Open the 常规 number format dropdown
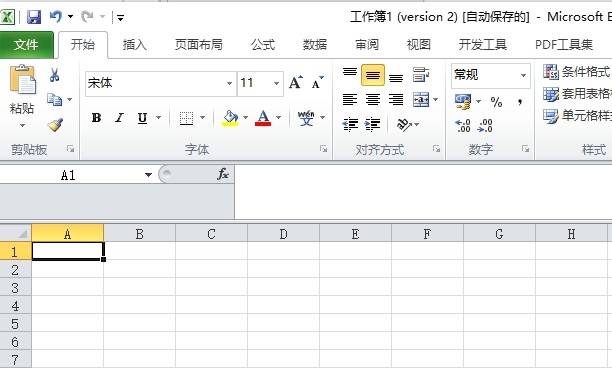 pos(523,75)
